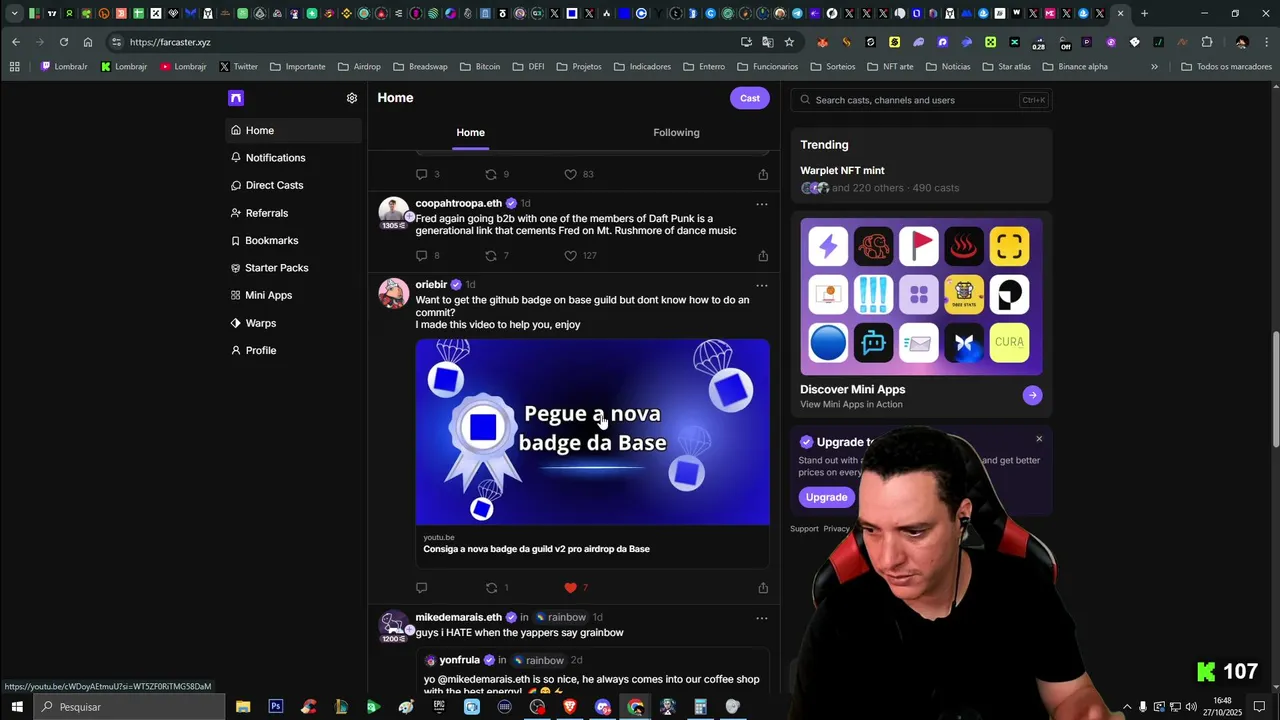1280x720 pixels.
Task: Open Warplet NFT mint trending topic
Action: (842, 171)
